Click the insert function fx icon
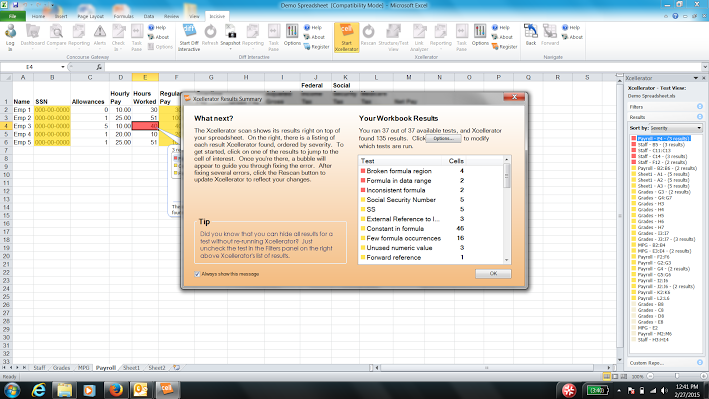Viewport: 709px width, 399px height. (99, 67)
